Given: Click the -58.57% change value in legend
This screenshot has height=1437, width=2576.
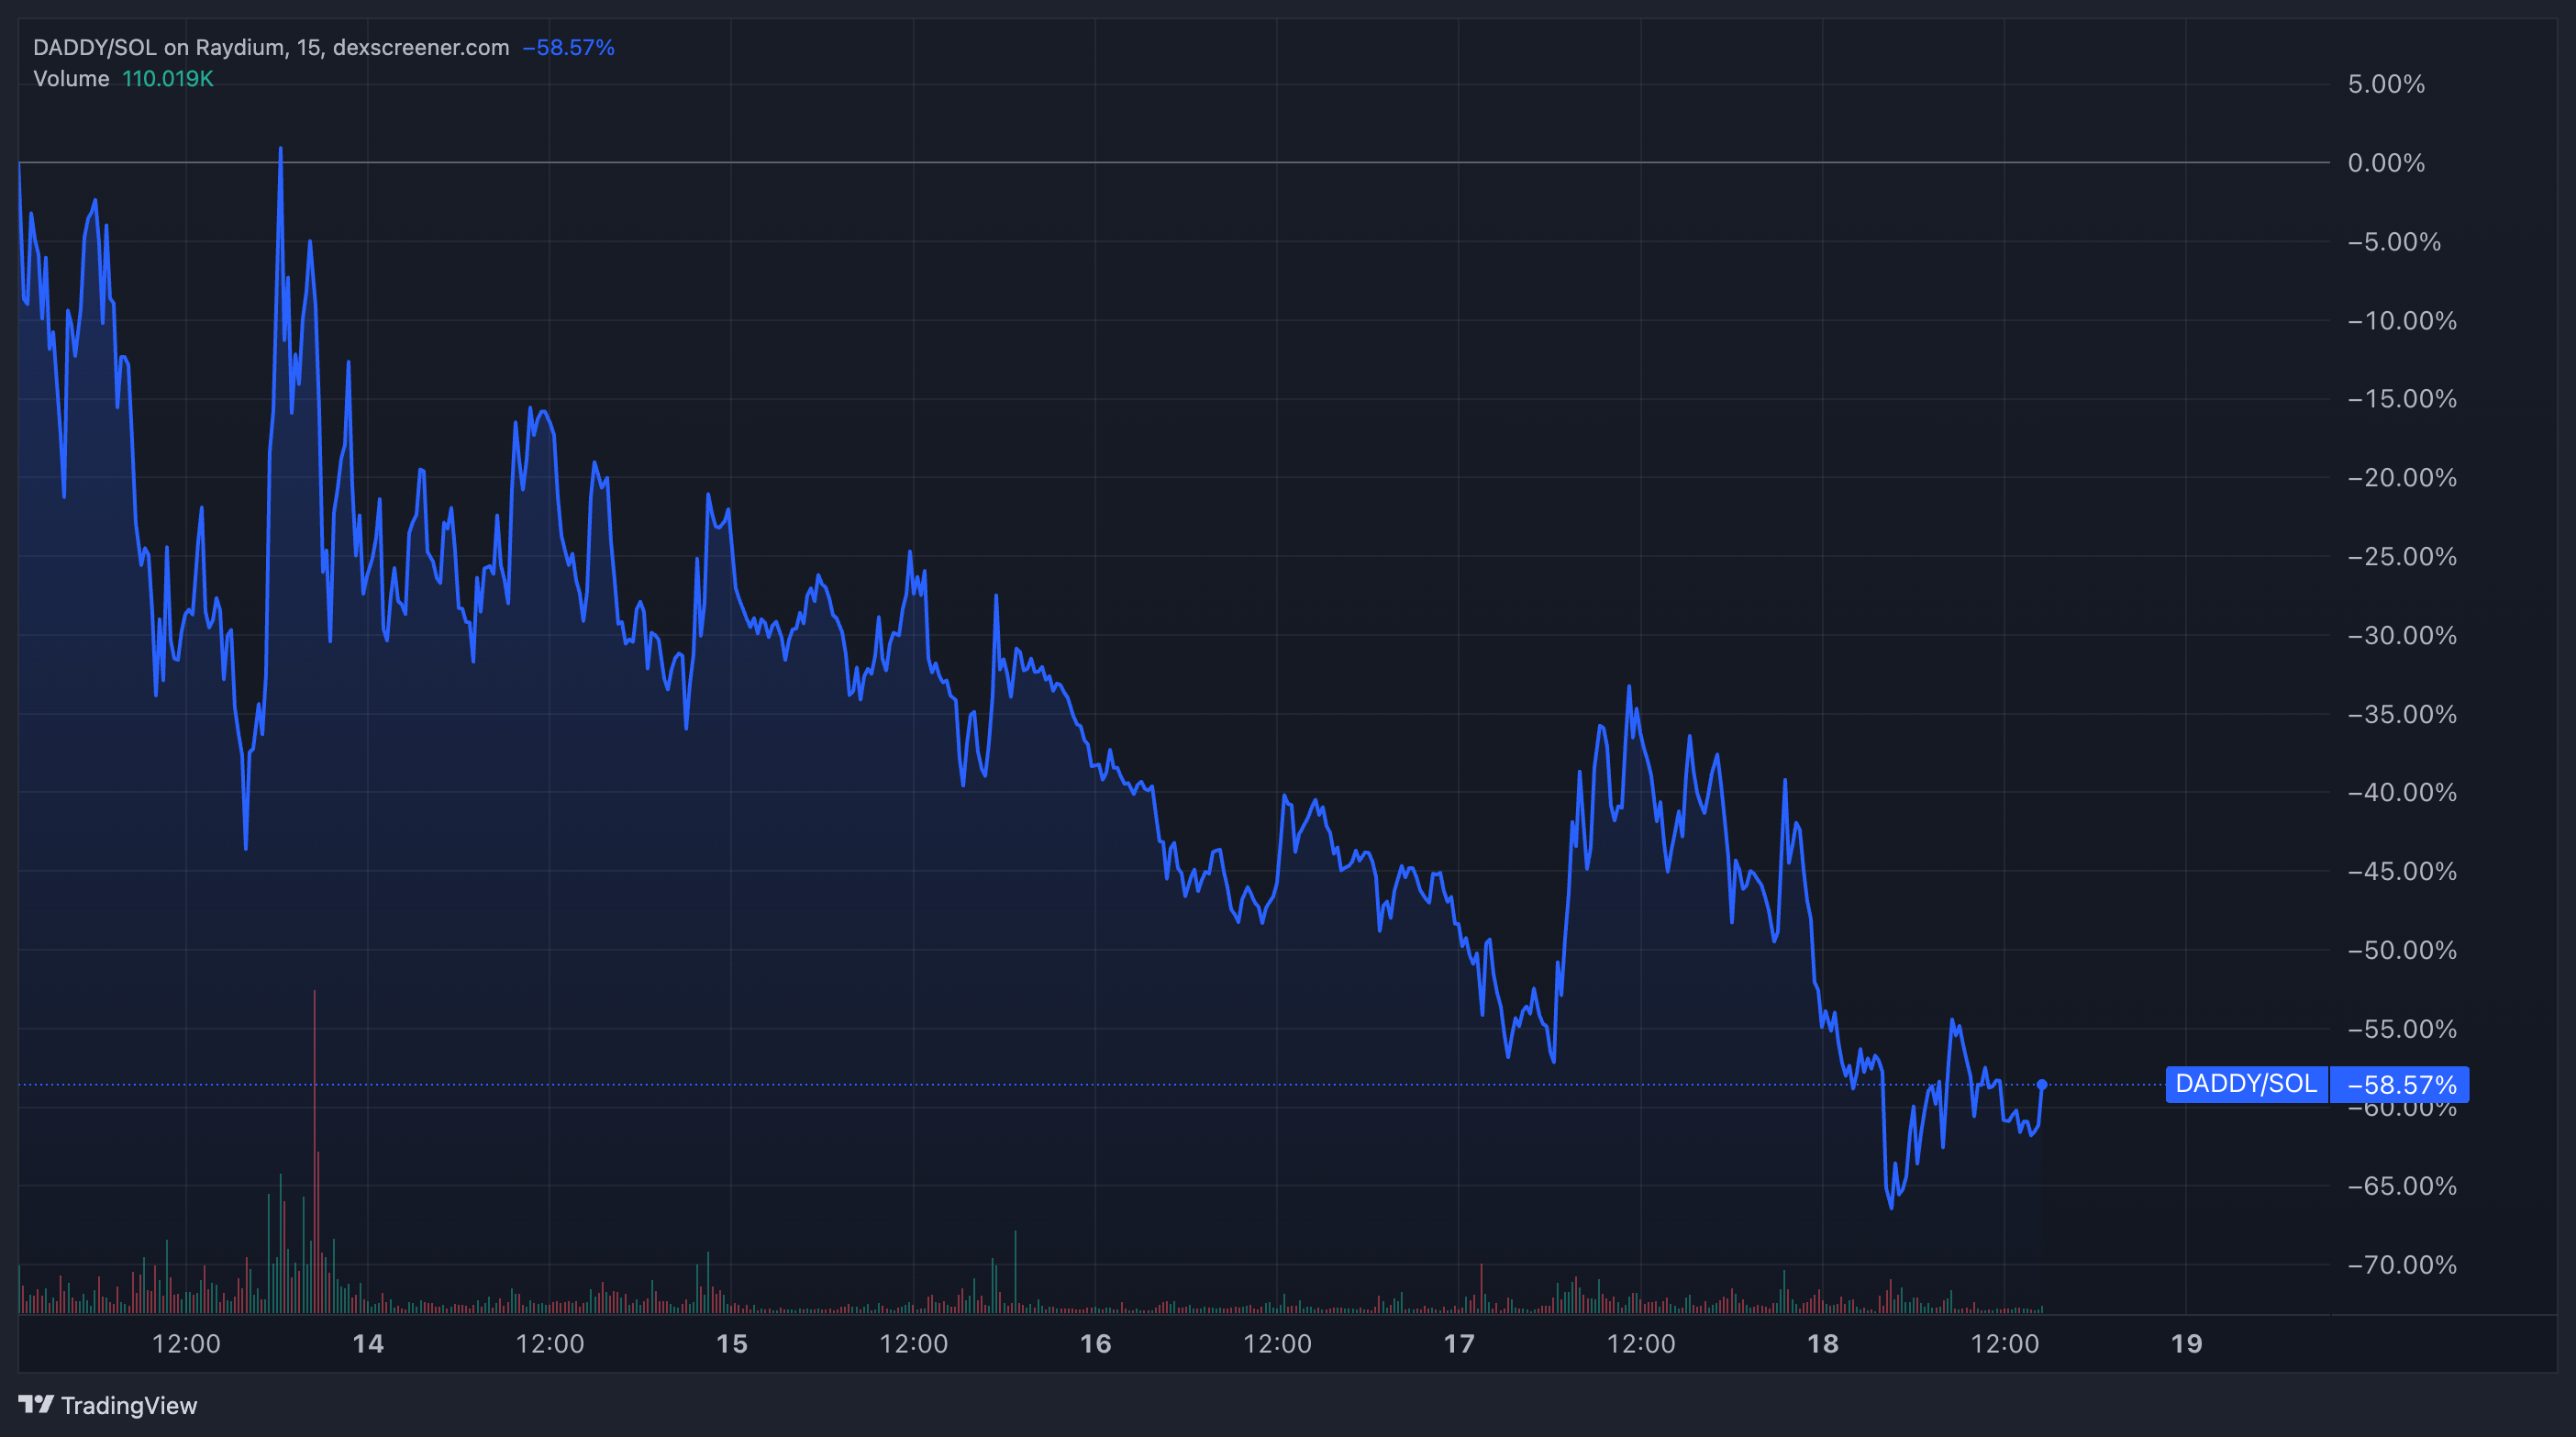Looking at the screenshot, I should point(568,47).
